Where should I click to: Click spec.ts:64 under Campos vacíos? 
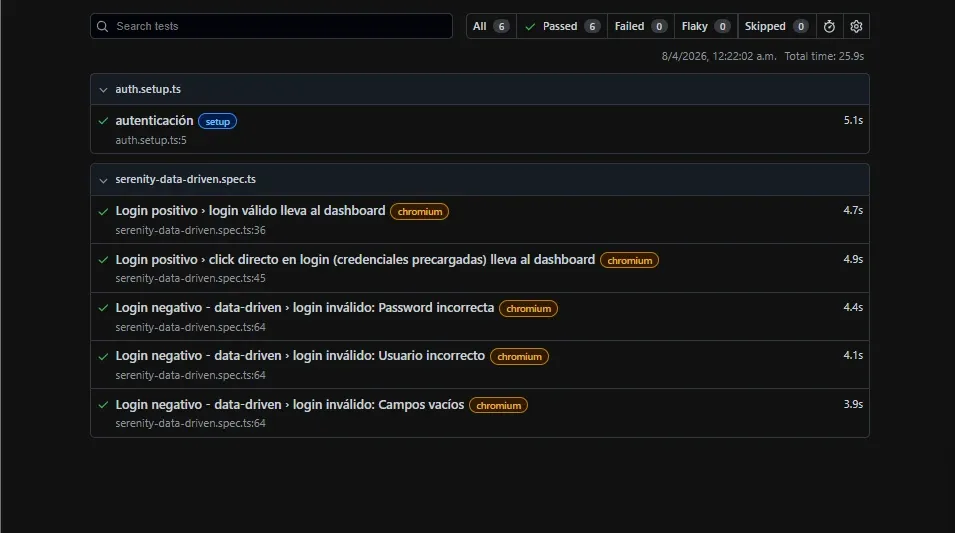tap(191, 423)
